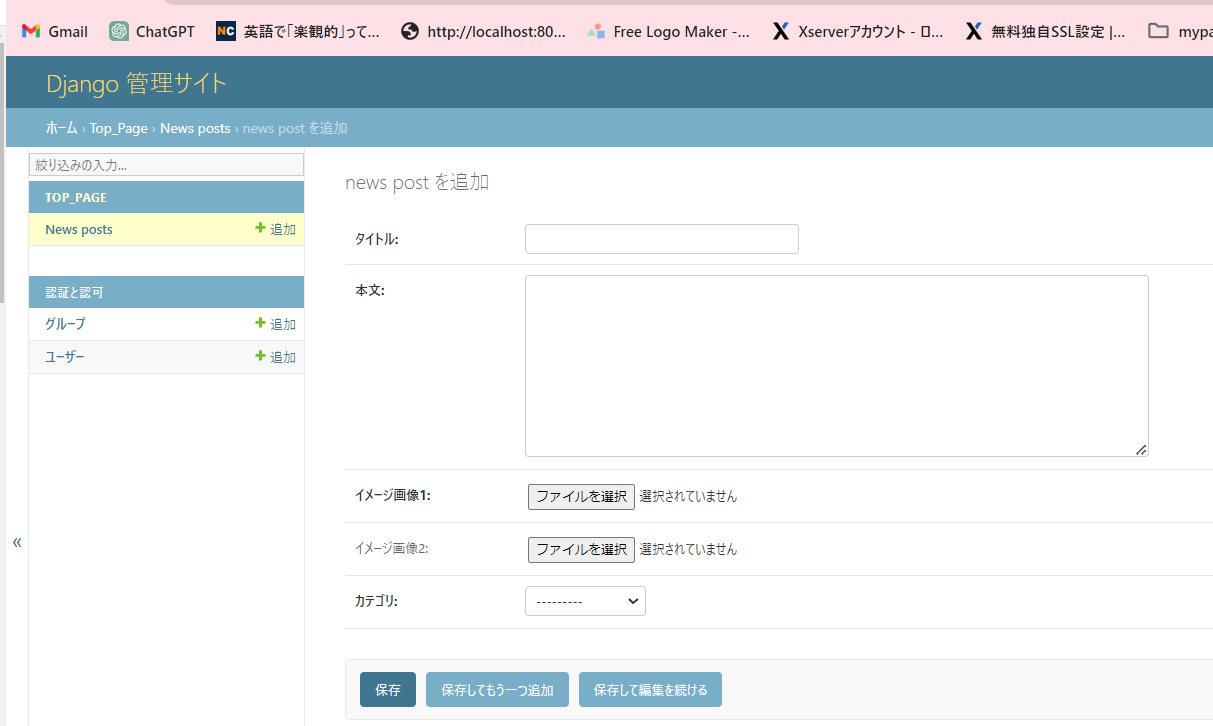Open the カテゴリ dropdown
Image resolution: width=1213 pixels, height=726 pixels.
click(585, 601)
